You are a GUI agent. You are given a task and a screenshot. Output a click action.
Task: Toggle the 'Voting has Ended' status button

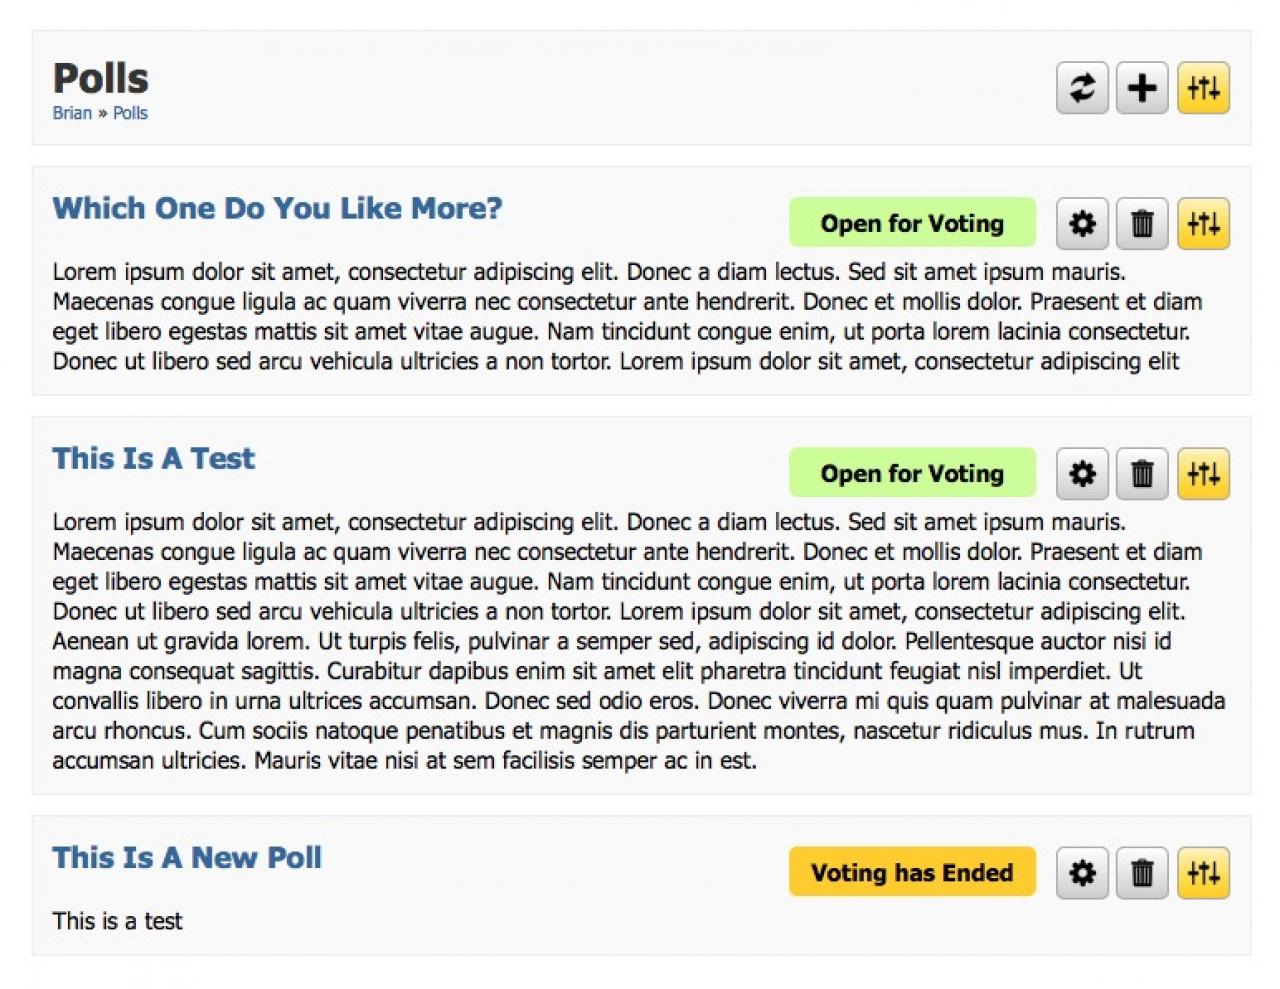tap(912, 873)
